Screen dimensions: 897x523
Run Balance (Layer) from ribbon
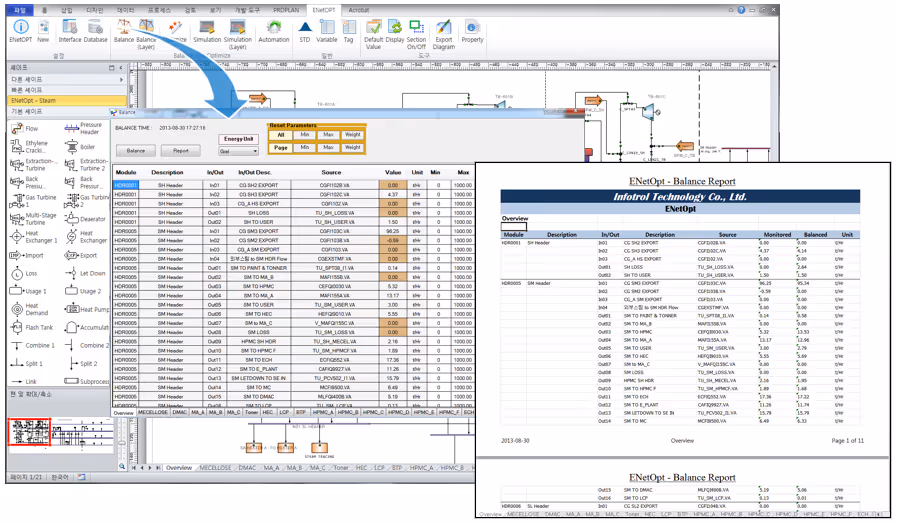click(x=146, y=34)
